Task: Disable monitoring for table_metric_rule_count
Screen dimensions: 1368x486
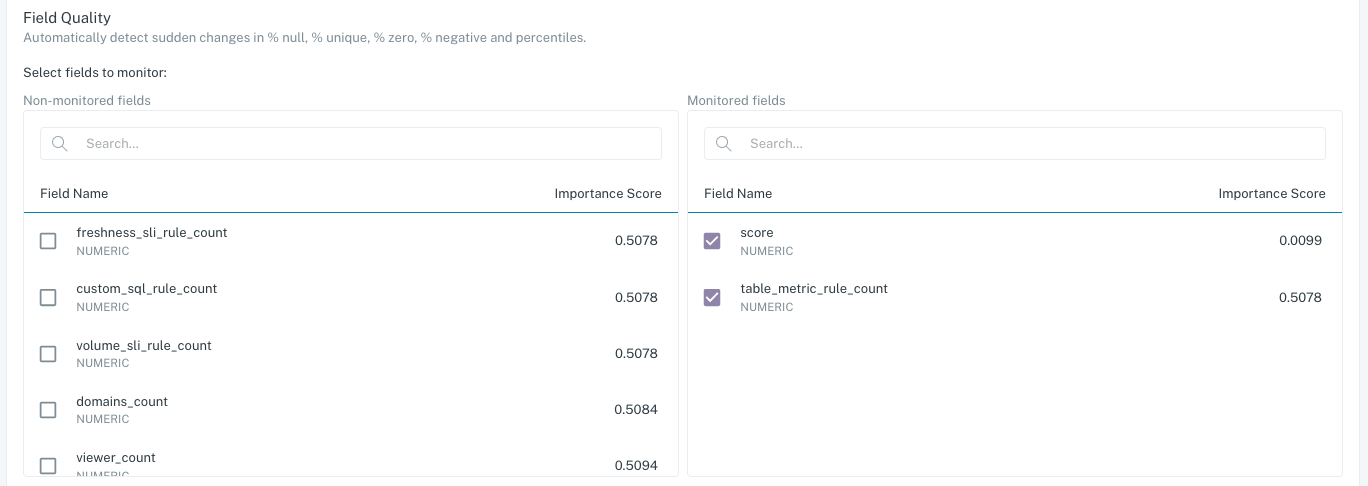Action: point(712,297)
